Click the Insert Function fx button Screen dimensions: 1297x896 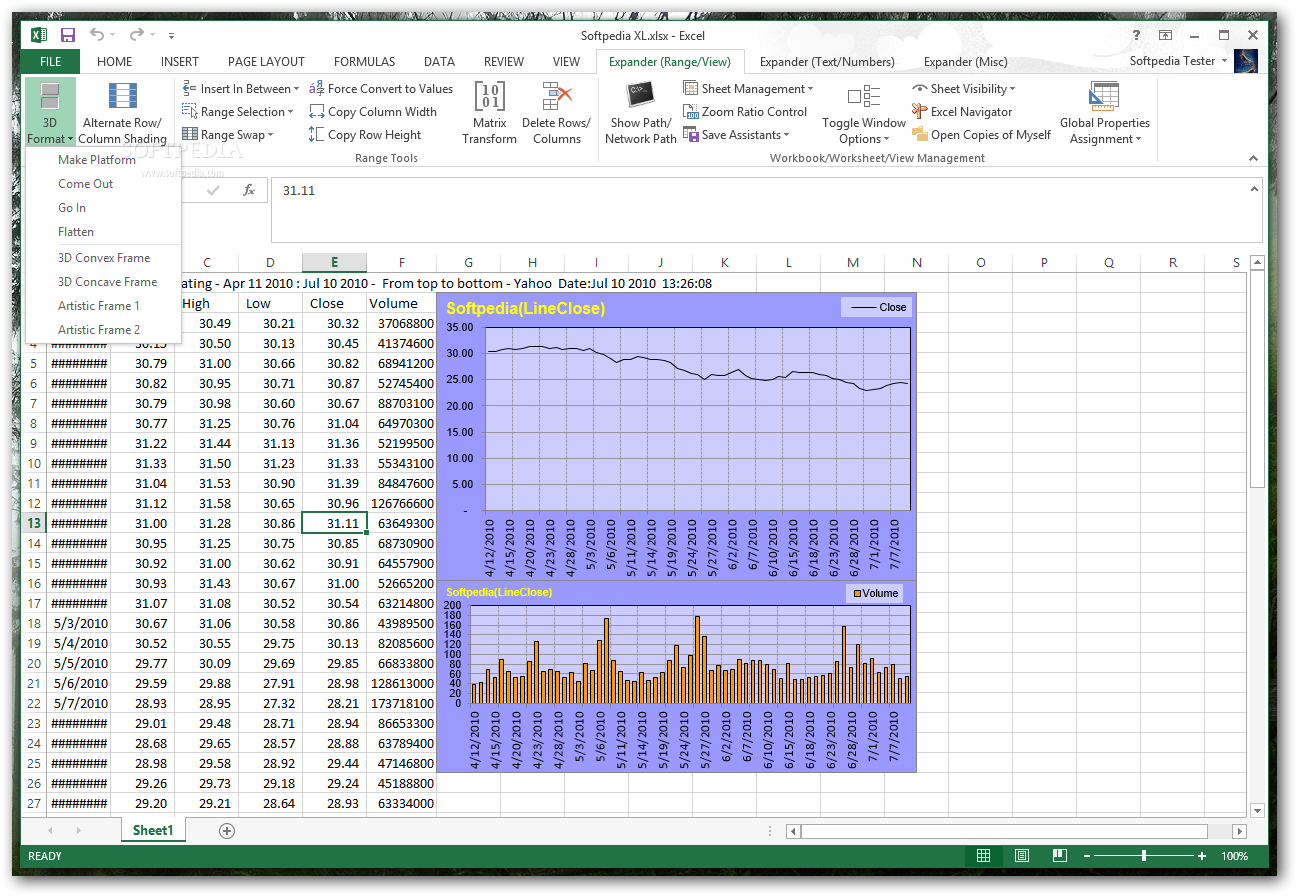pos(250,190)
